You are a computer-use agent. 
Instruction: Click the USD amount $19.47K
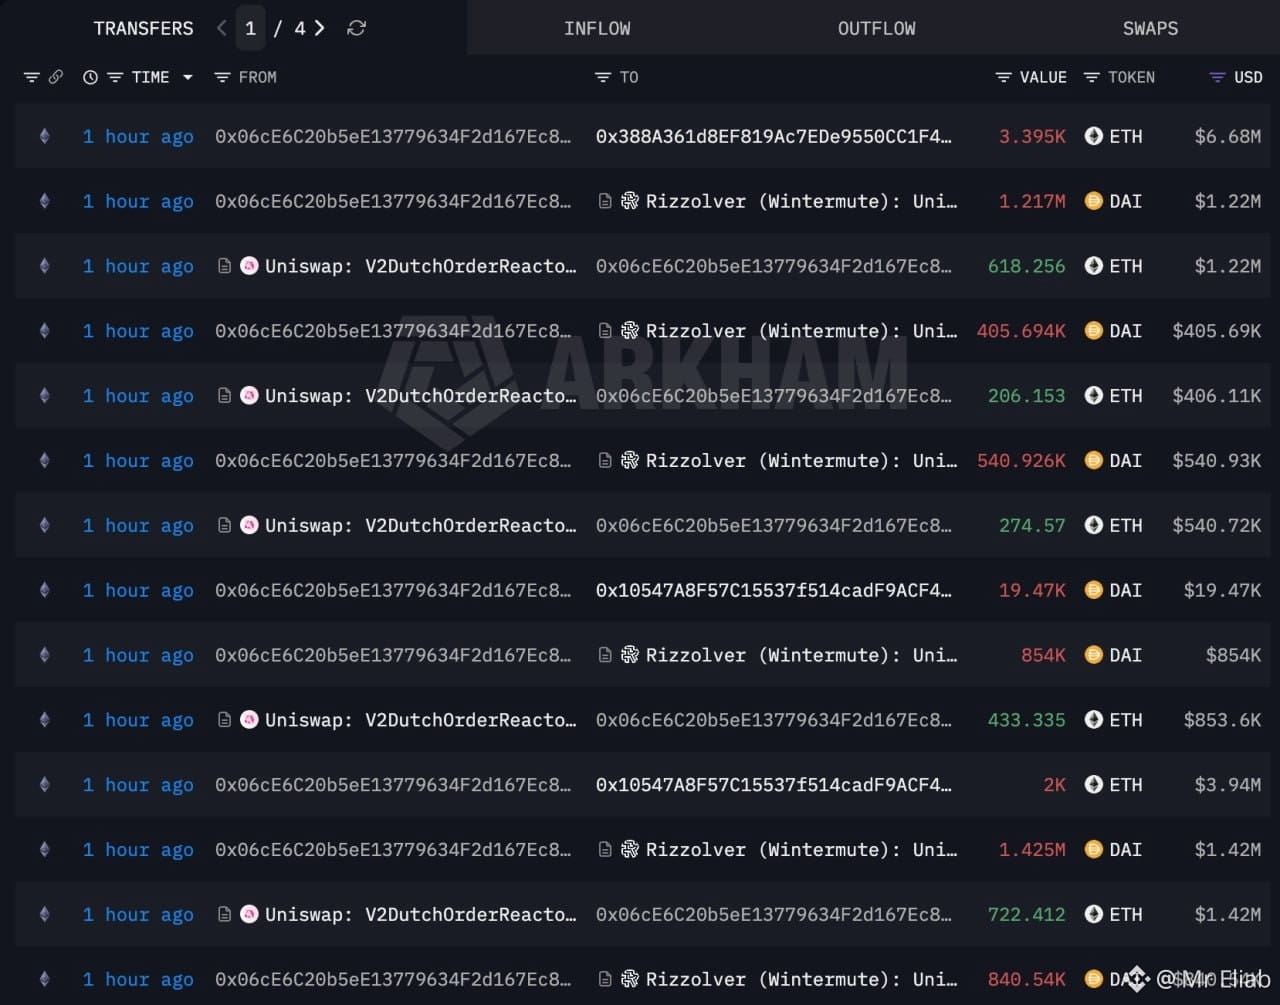click(1222, 590)
